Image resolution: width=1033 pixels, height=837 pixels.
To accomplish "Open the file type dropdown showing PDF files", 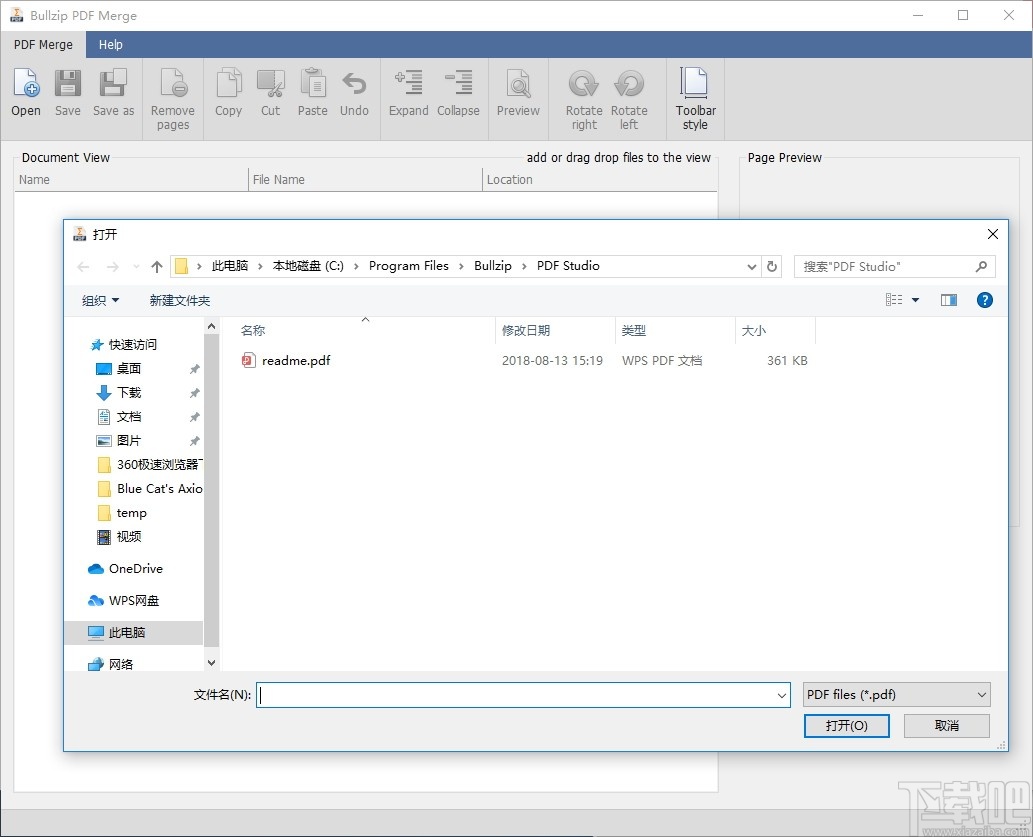I will tap(895, 694).
